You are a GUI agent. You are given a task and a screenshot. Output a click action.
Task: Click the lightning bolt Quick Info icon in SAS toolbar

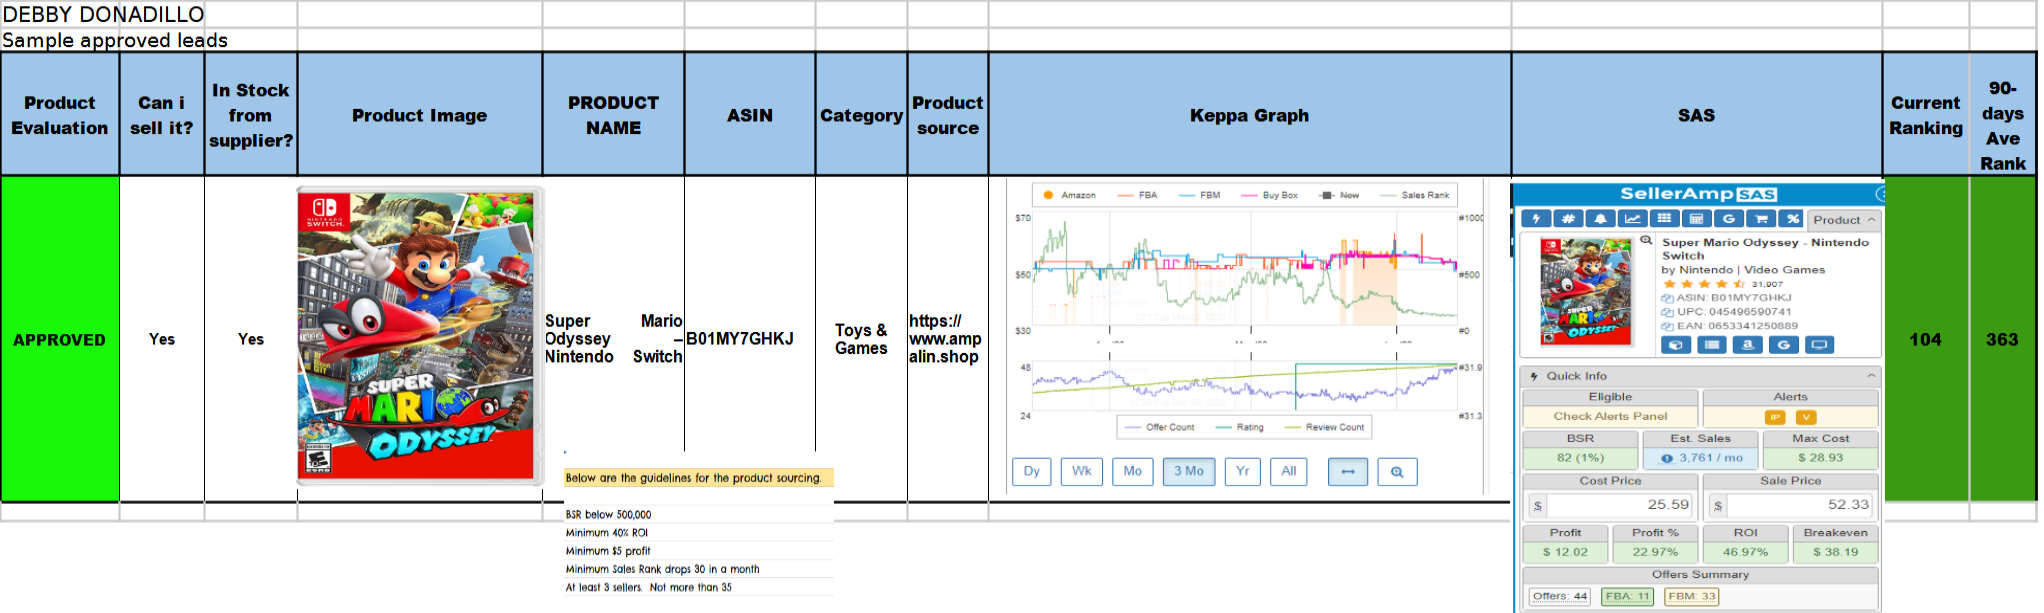pos(1536,219)
